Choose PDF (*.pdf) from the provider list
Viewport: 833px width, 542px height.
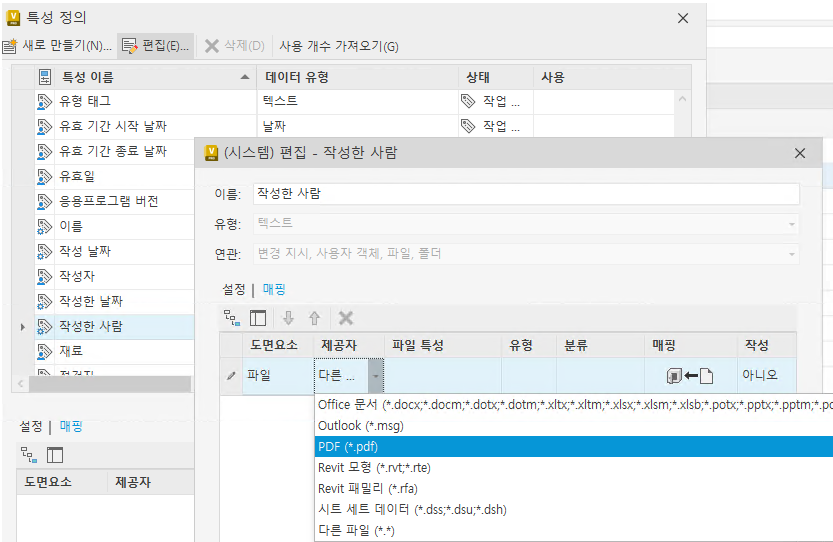[x=574, y=446]
